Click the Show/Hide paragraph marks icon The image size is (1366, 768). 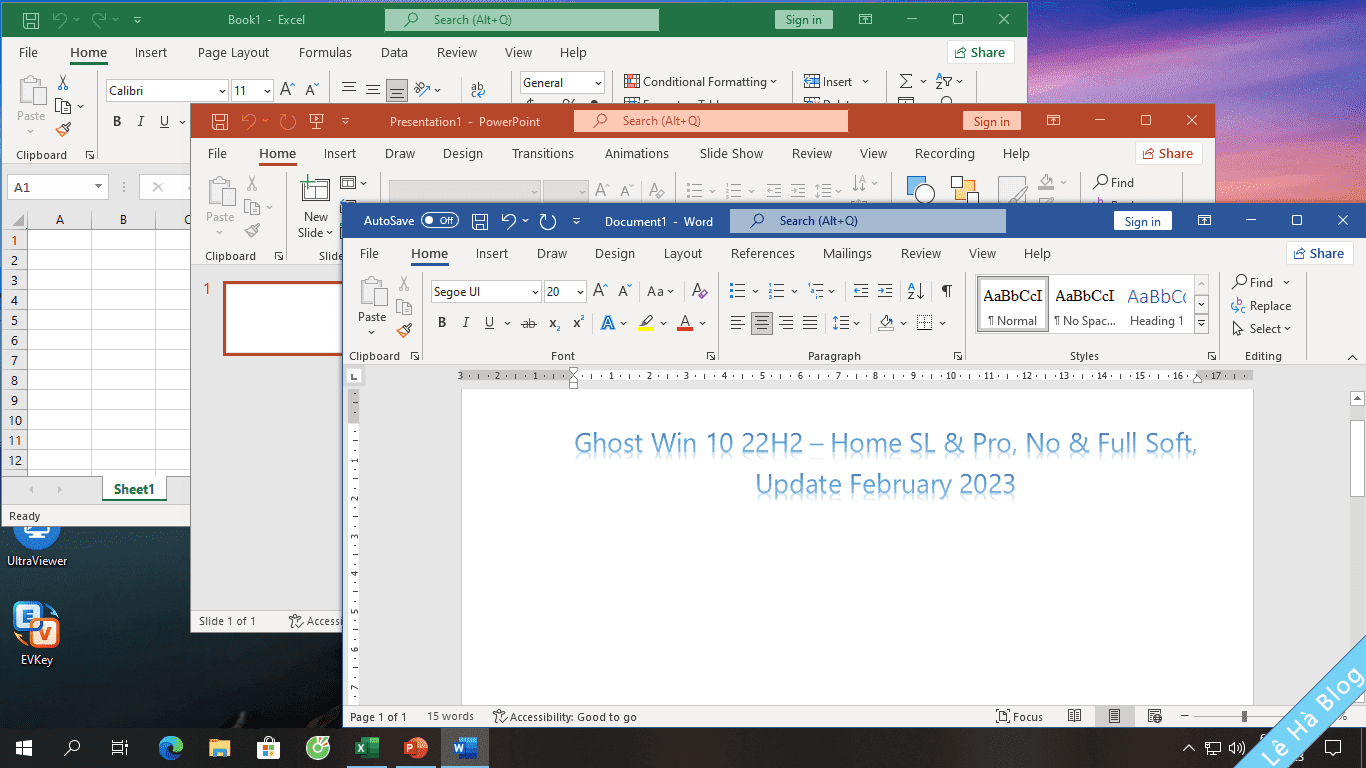946,291
